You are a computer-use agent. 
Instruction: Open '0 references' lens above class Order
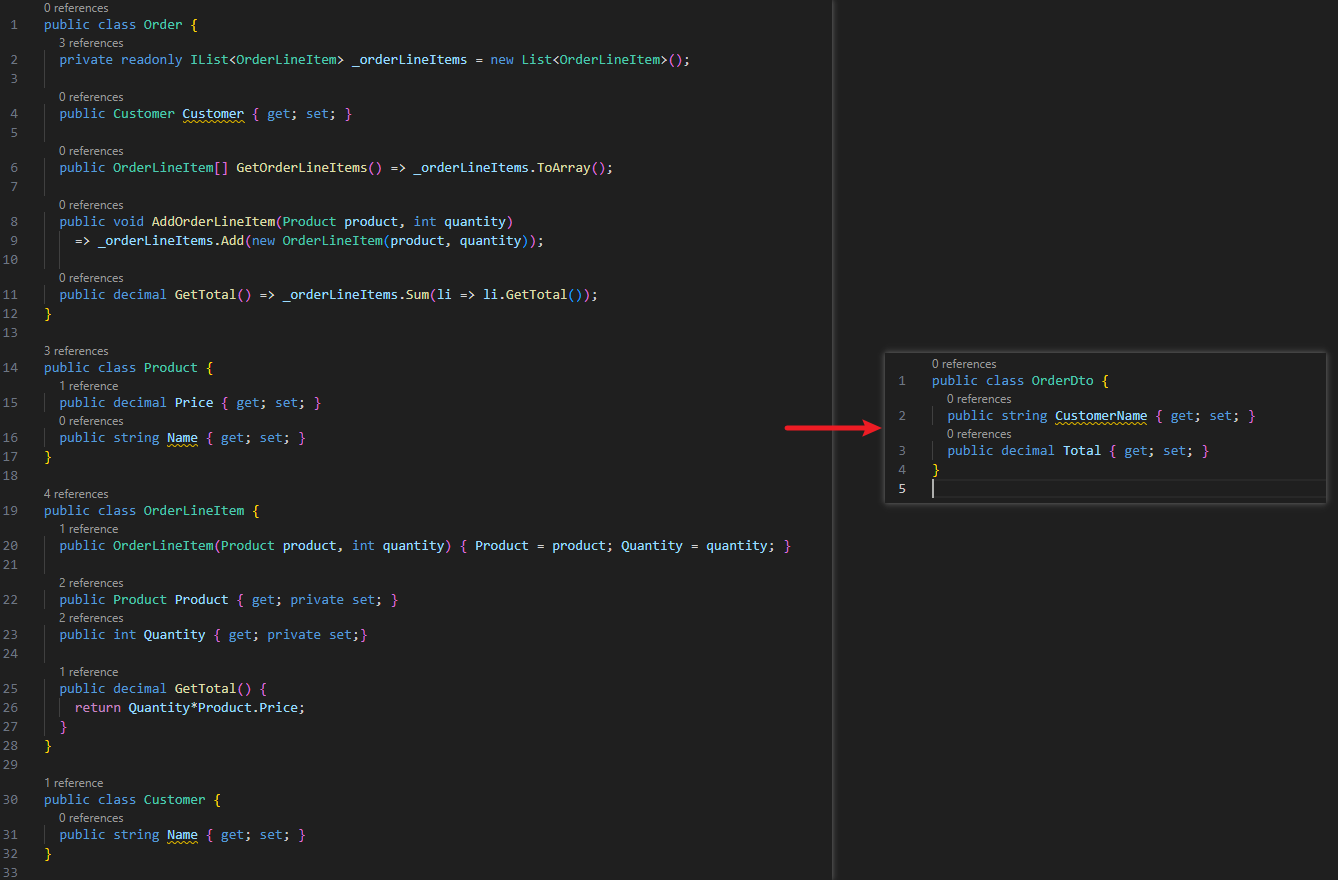(76, 8)
